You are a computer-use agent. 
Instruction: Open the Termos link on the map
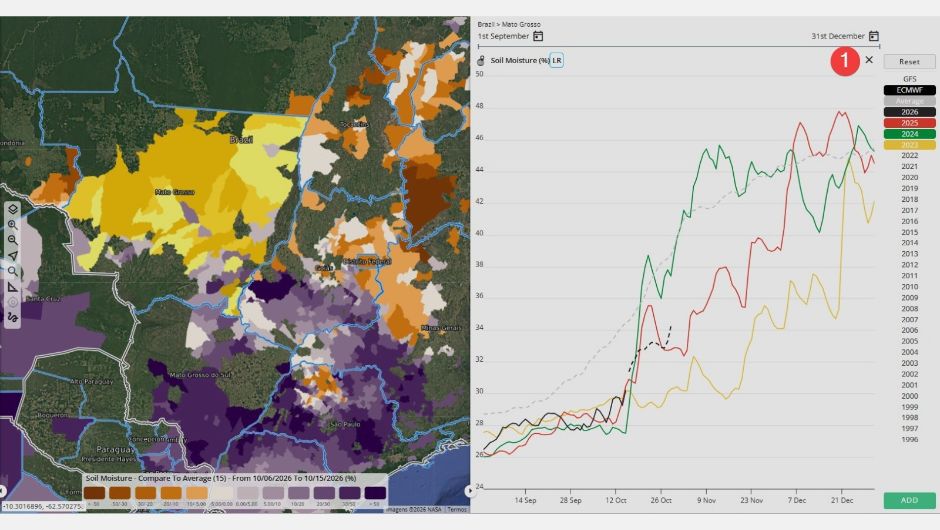[457, 510]
